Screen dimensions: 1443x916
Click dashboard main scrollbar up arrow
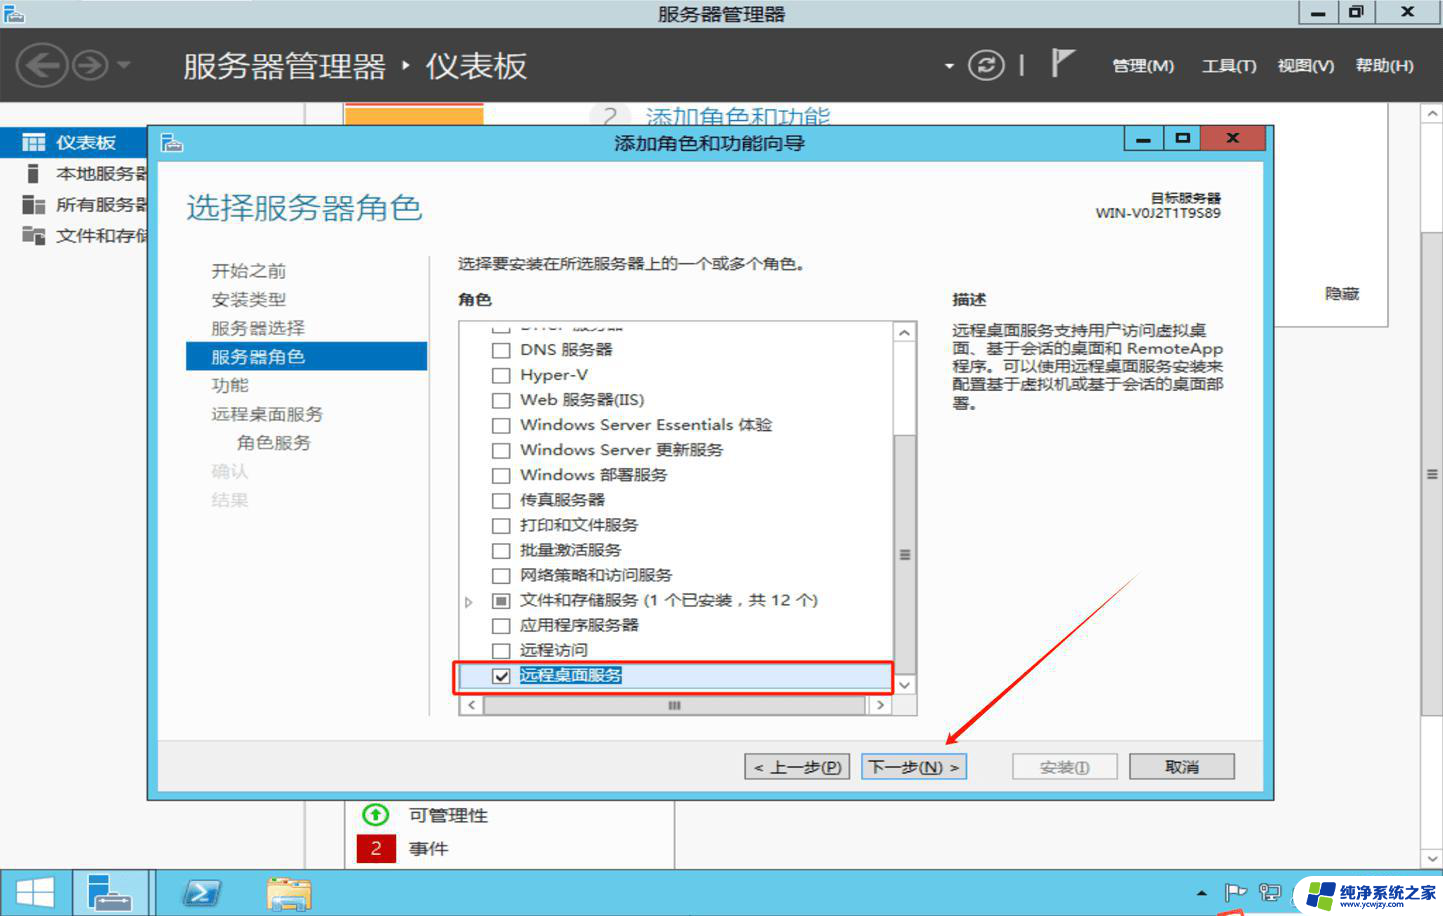pos(1432,114)
